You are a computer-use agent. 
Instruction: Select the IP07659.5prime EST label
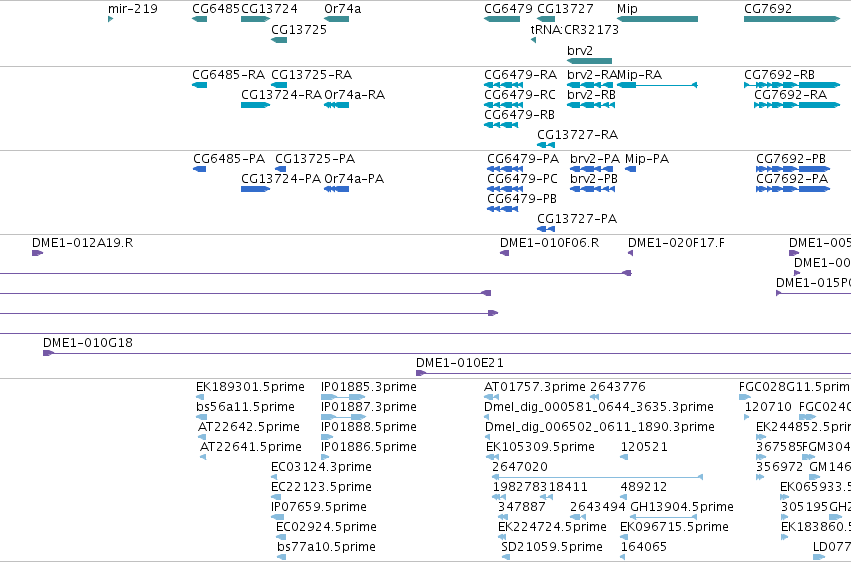tap(319, 507)
